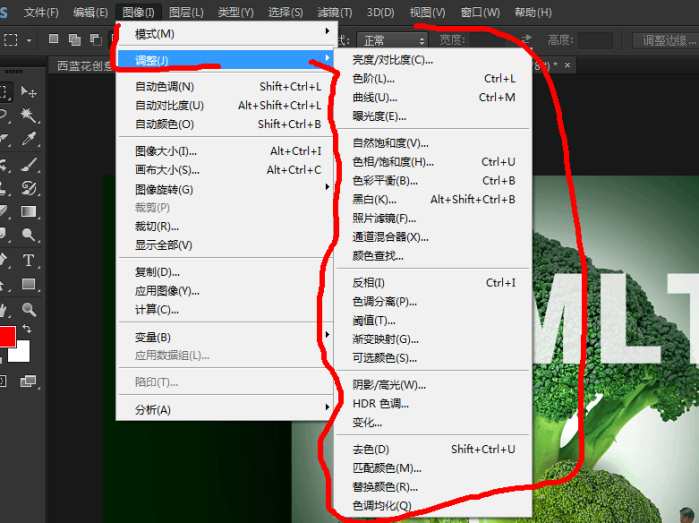Choose 亮度/对比度(C) adjustment
The height and width of the screenshot is (523, 699).
tap(433, 60)
